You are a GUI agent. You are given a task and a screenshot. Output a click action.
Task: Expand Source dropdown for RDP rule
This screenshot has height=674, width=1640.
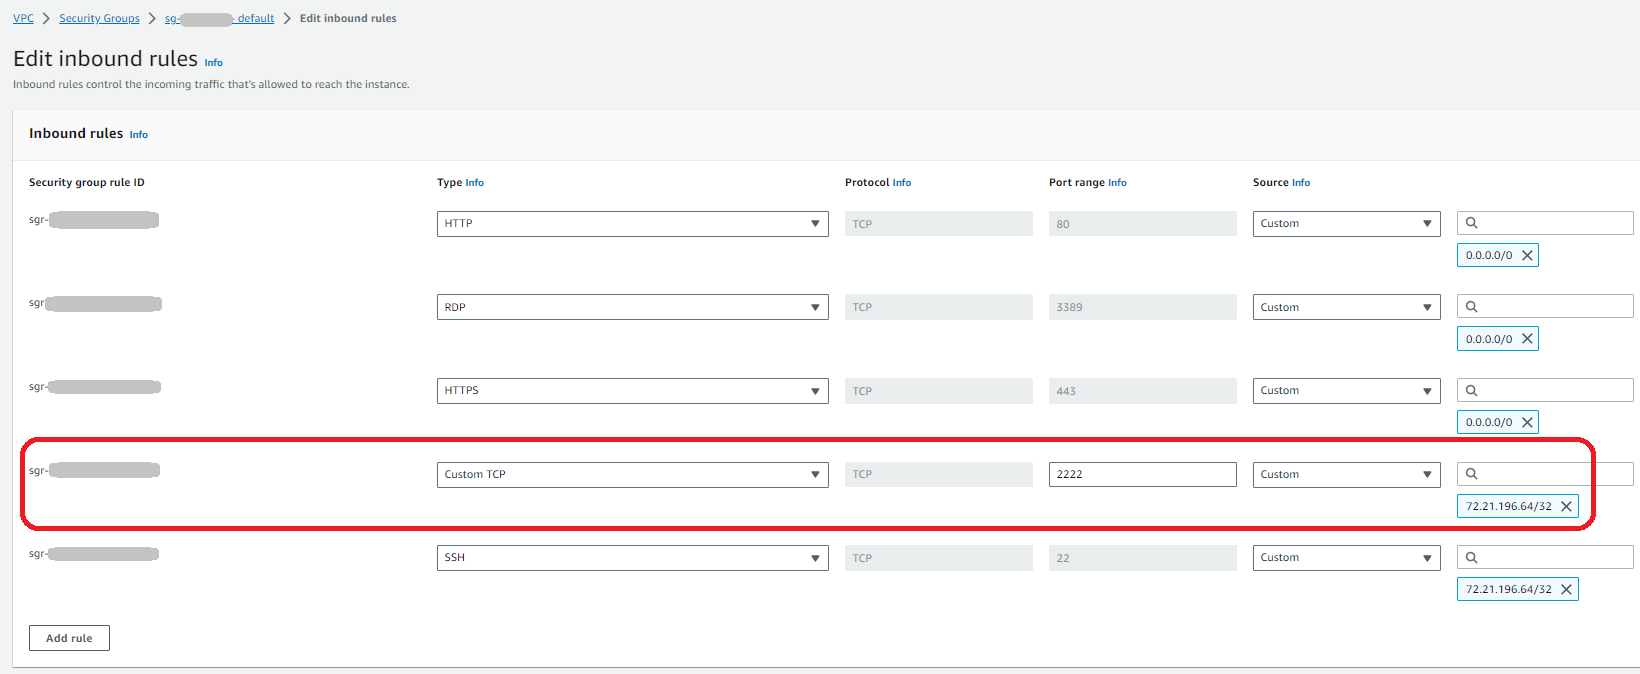pos(1346,307)
